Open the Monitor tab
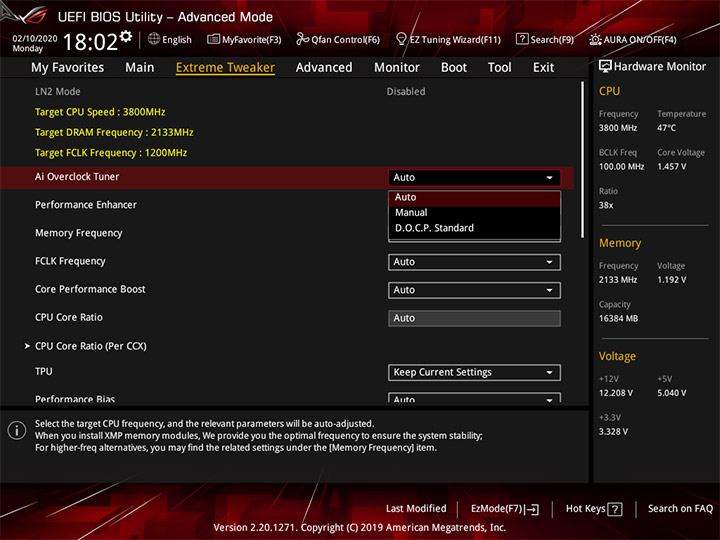Viewport: 720px width, 540px height. [397, 68]
